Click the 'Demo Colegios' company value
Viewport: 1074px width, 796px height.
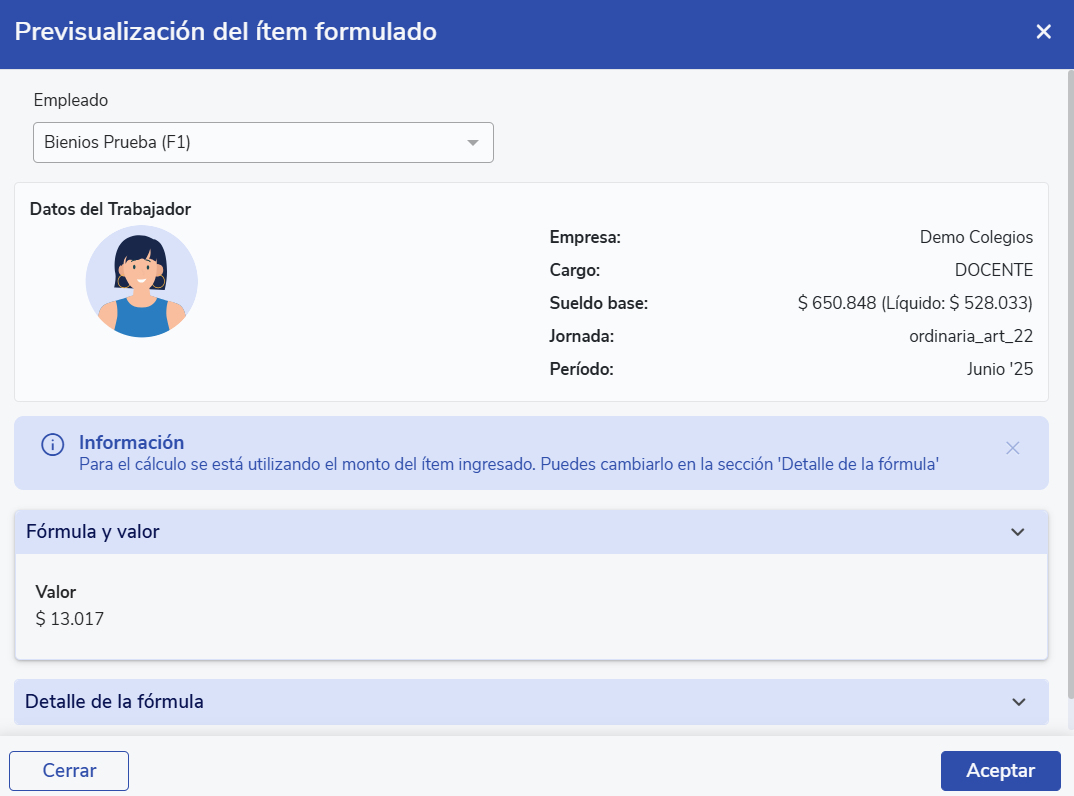(976, 237)
